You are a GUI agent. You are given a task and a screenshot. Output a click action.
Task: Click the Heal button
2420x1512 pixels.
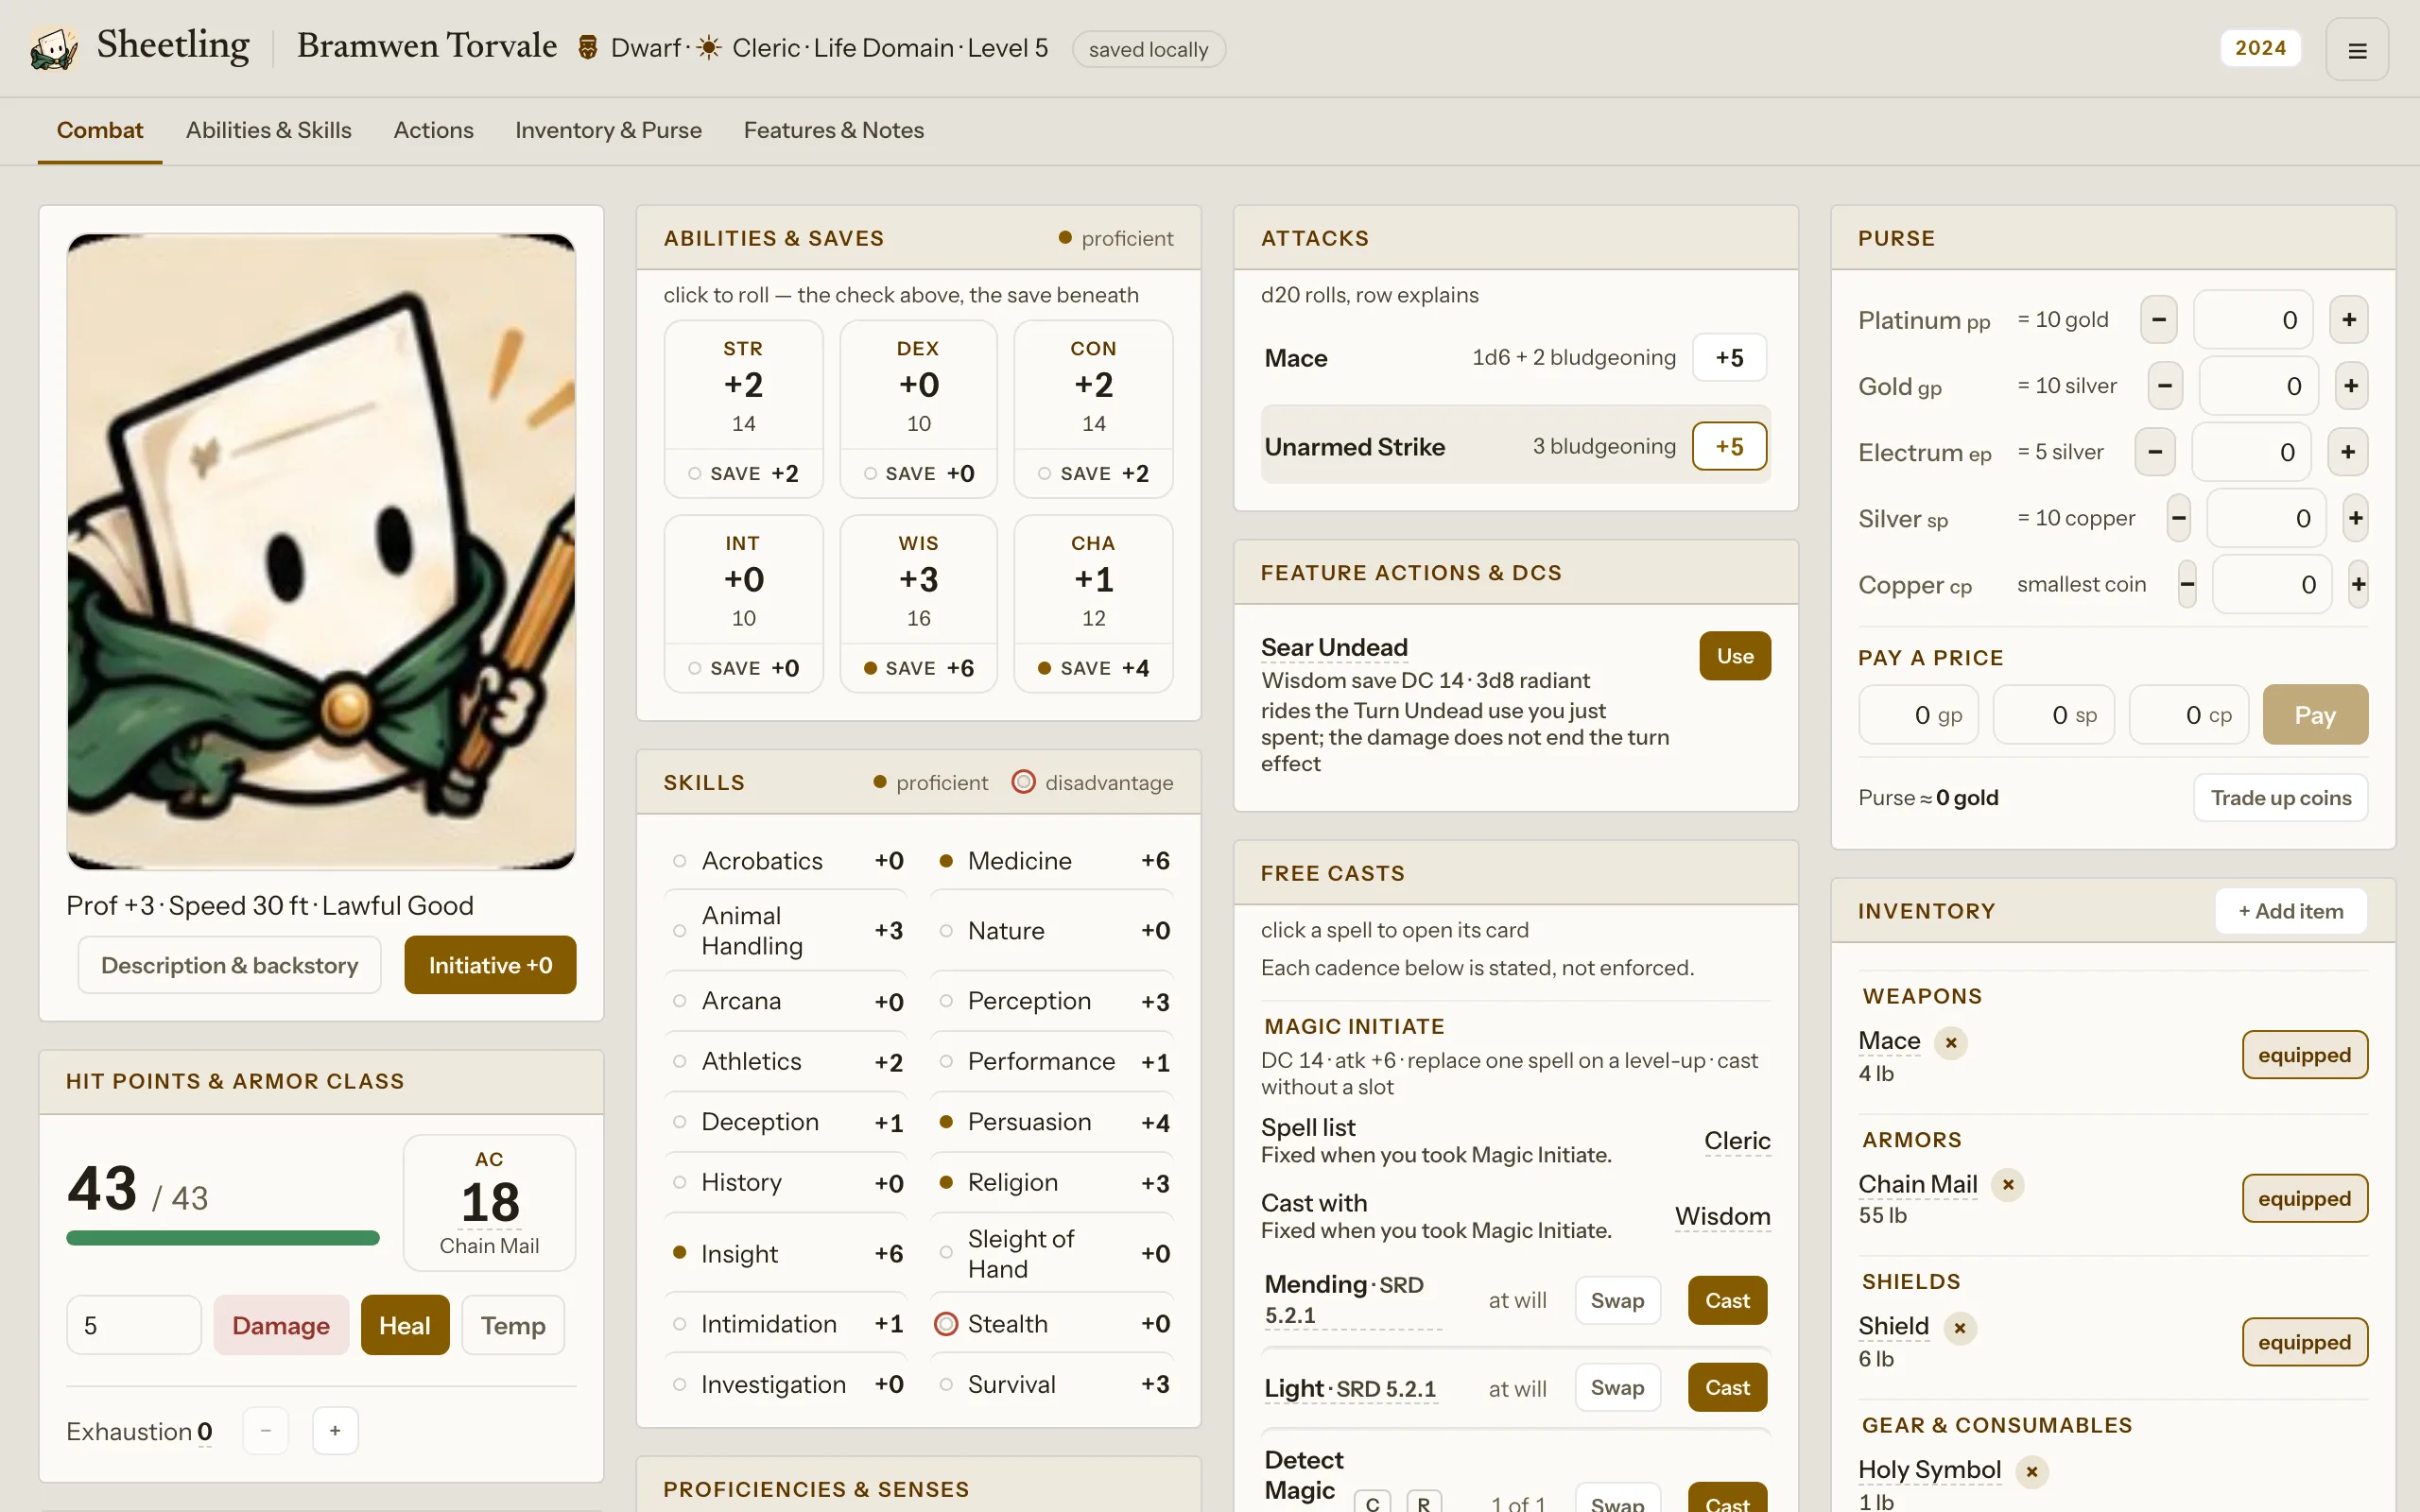pyautogui.click(x=404, y=1325)
